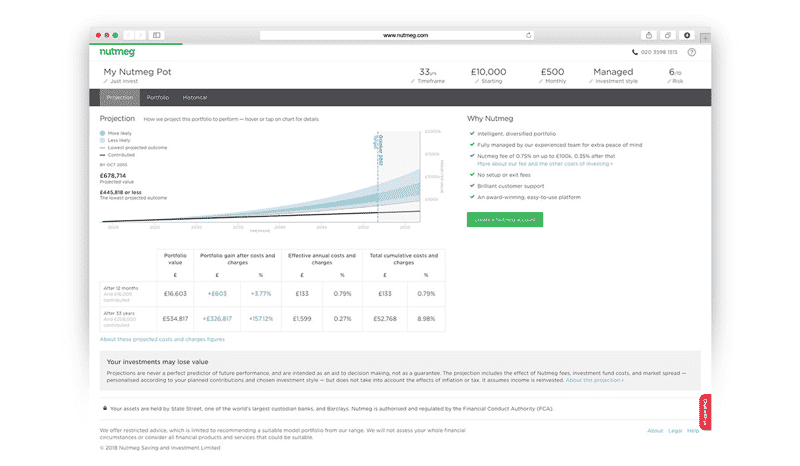Switch to the Projection tab
800x466 pixels.
120,97
